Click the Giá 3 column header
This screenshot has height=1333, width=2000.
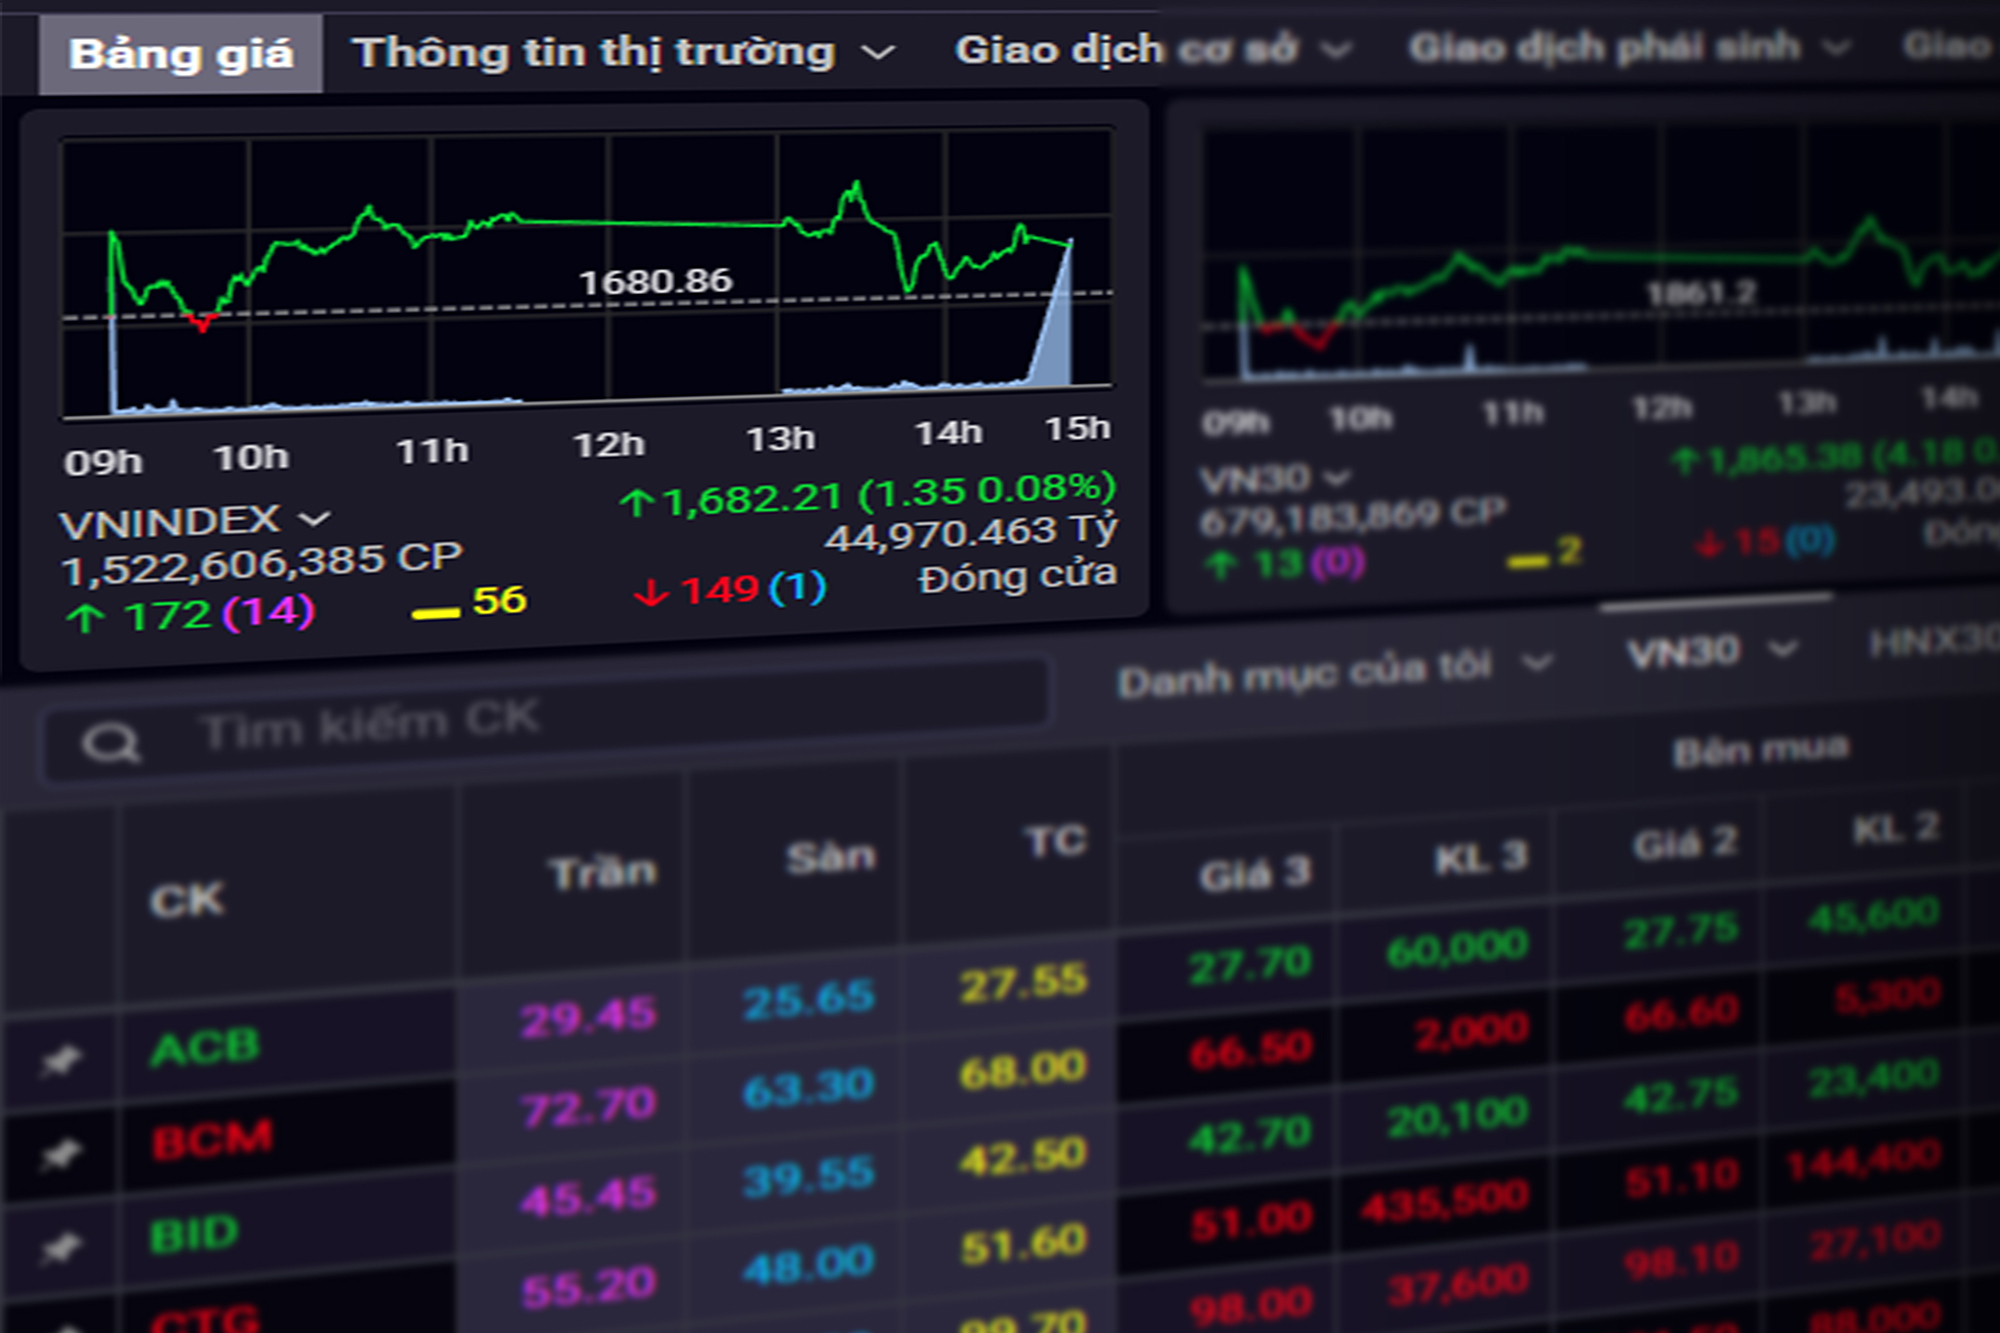pos(1255,874)
